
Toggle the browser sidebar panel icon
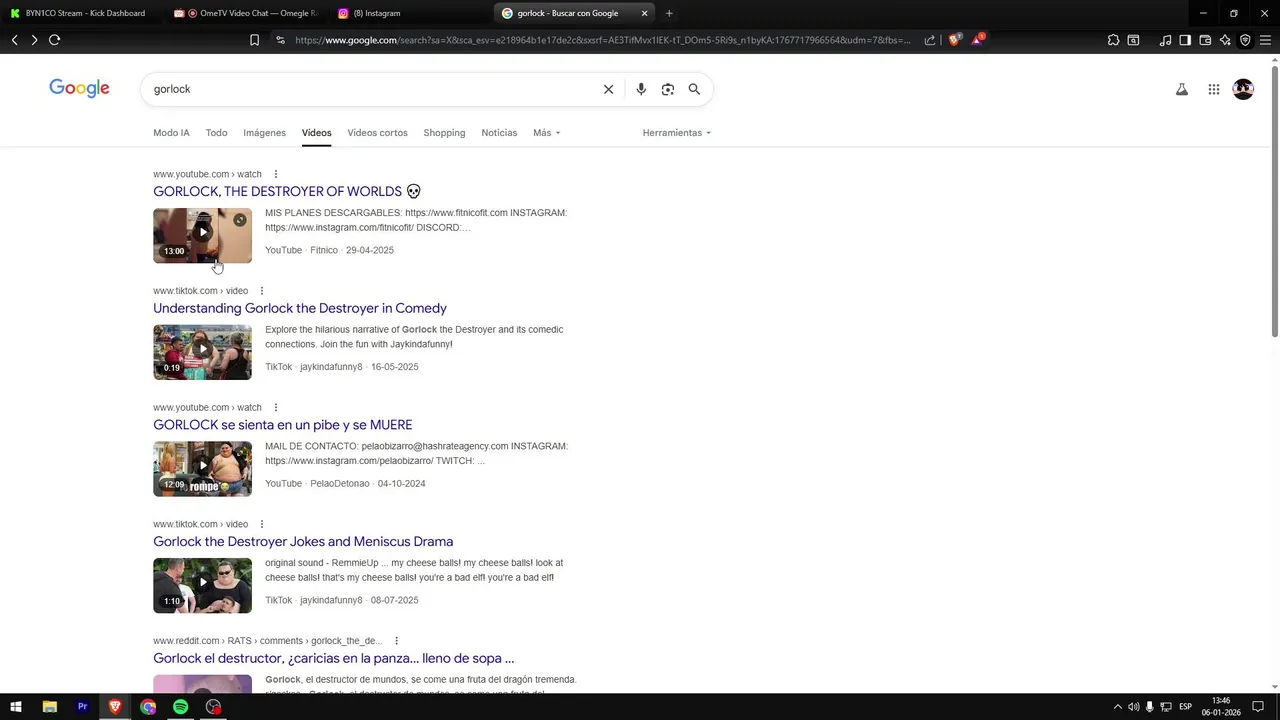tap(1185, 40)
